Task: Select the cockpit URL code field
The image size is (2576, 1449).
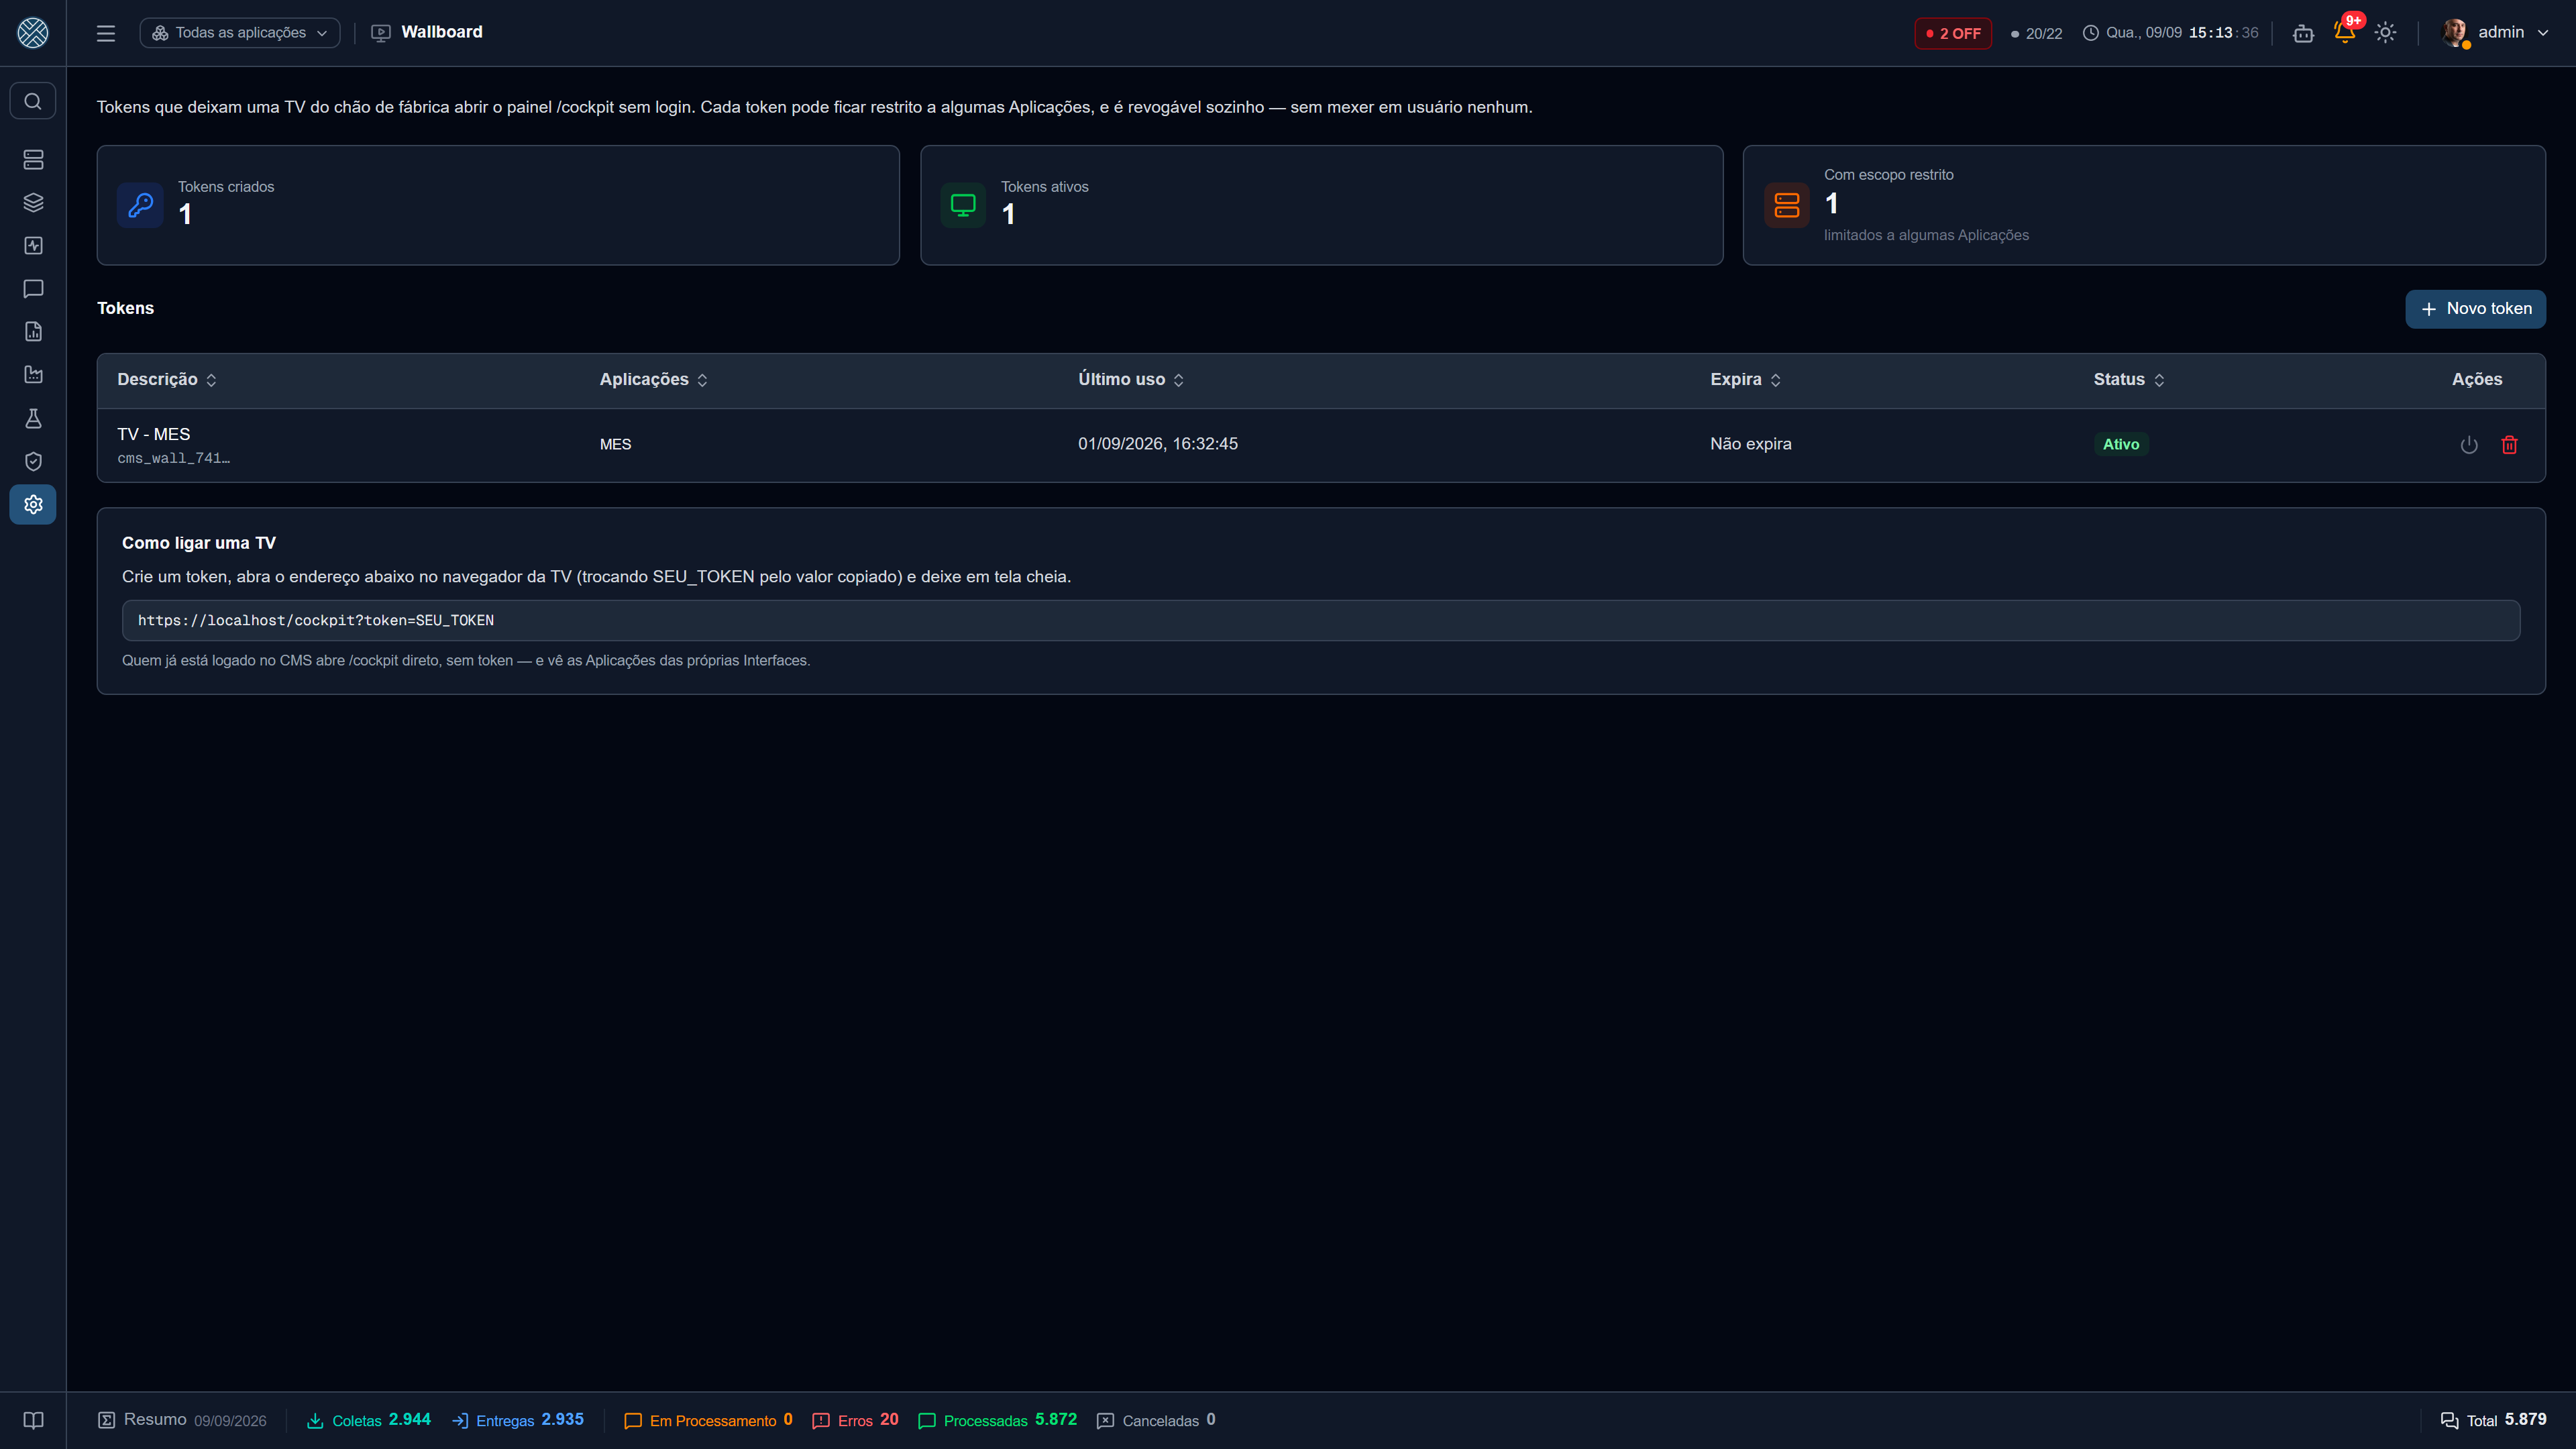Action: pos(1321,621)
